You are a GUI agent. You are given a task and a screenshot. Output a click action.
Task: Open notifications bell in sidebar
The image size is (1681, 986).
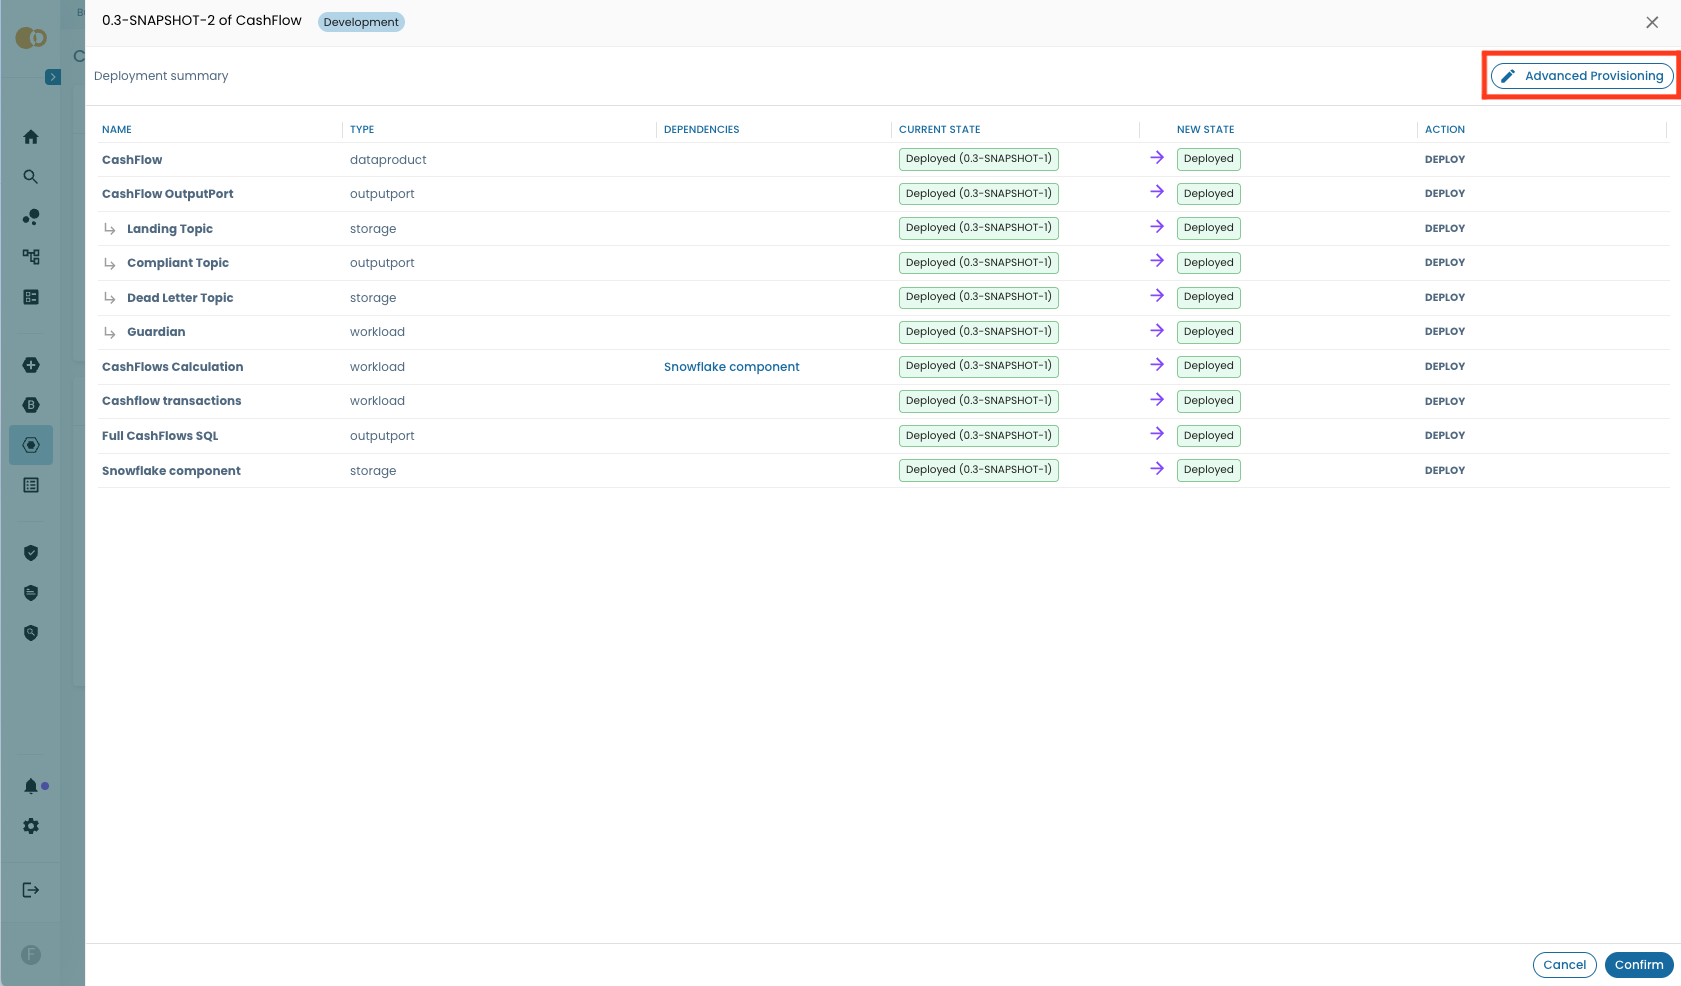point(31,786)
